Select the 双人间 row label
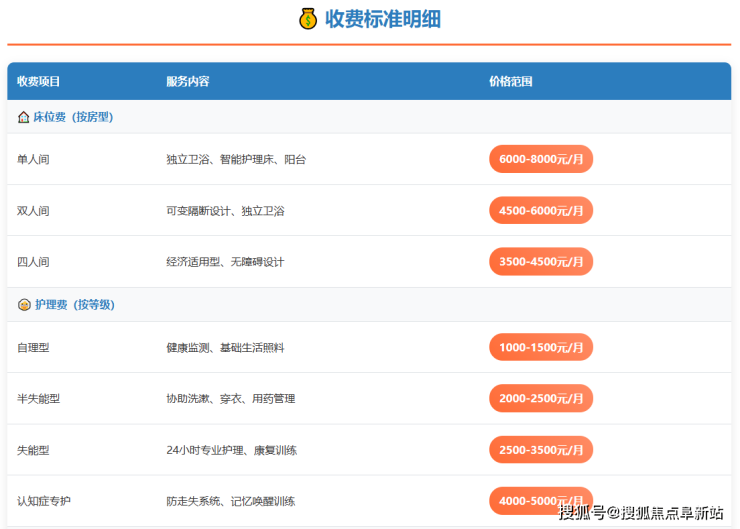 tap(33, 211)
